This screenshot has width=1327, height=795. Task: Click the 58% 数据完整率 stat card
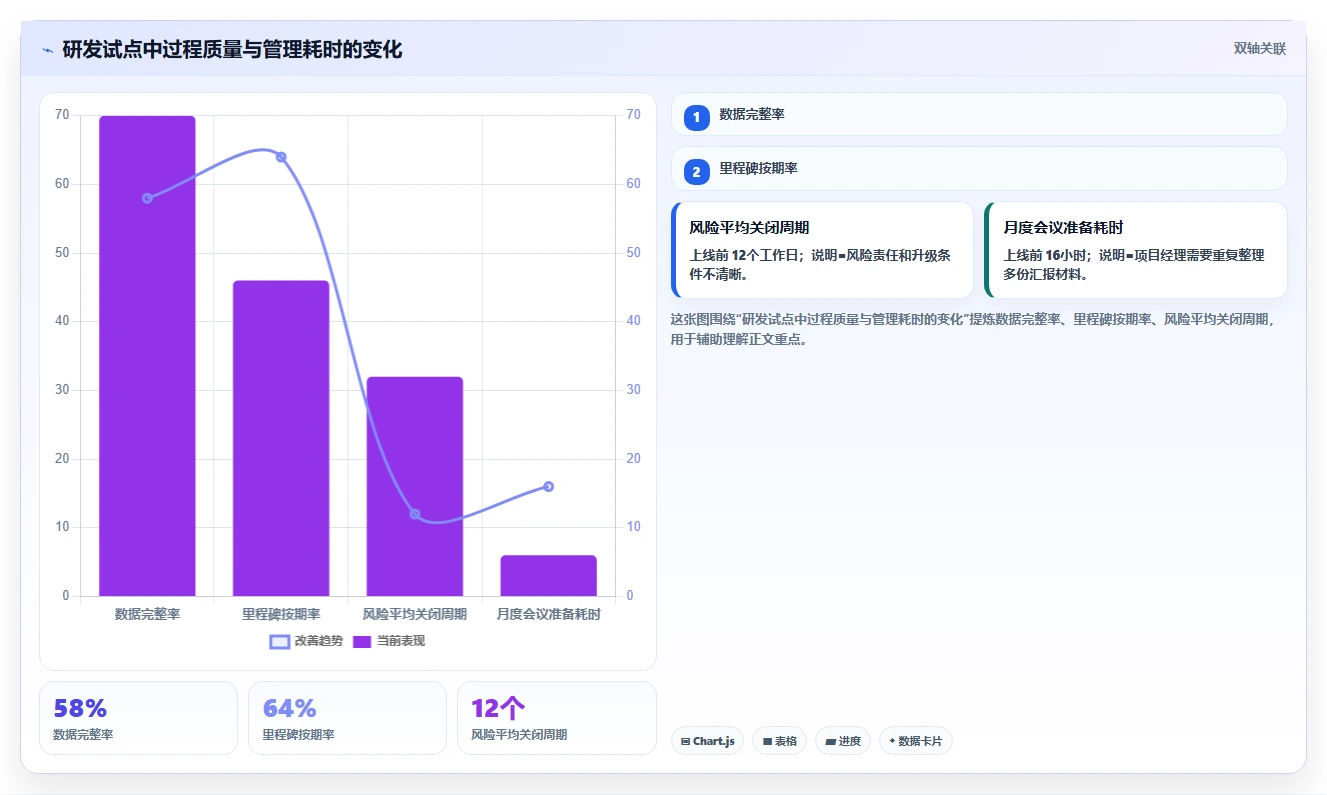click(138, 718)
